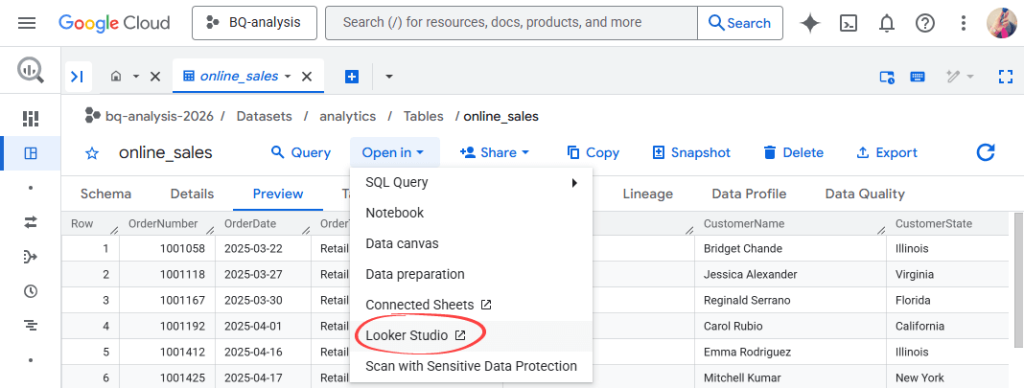Viewport: 1024px width, 388px height.
Task: Open the scheduling clock sidebar icon
Action: pos(30,291)
